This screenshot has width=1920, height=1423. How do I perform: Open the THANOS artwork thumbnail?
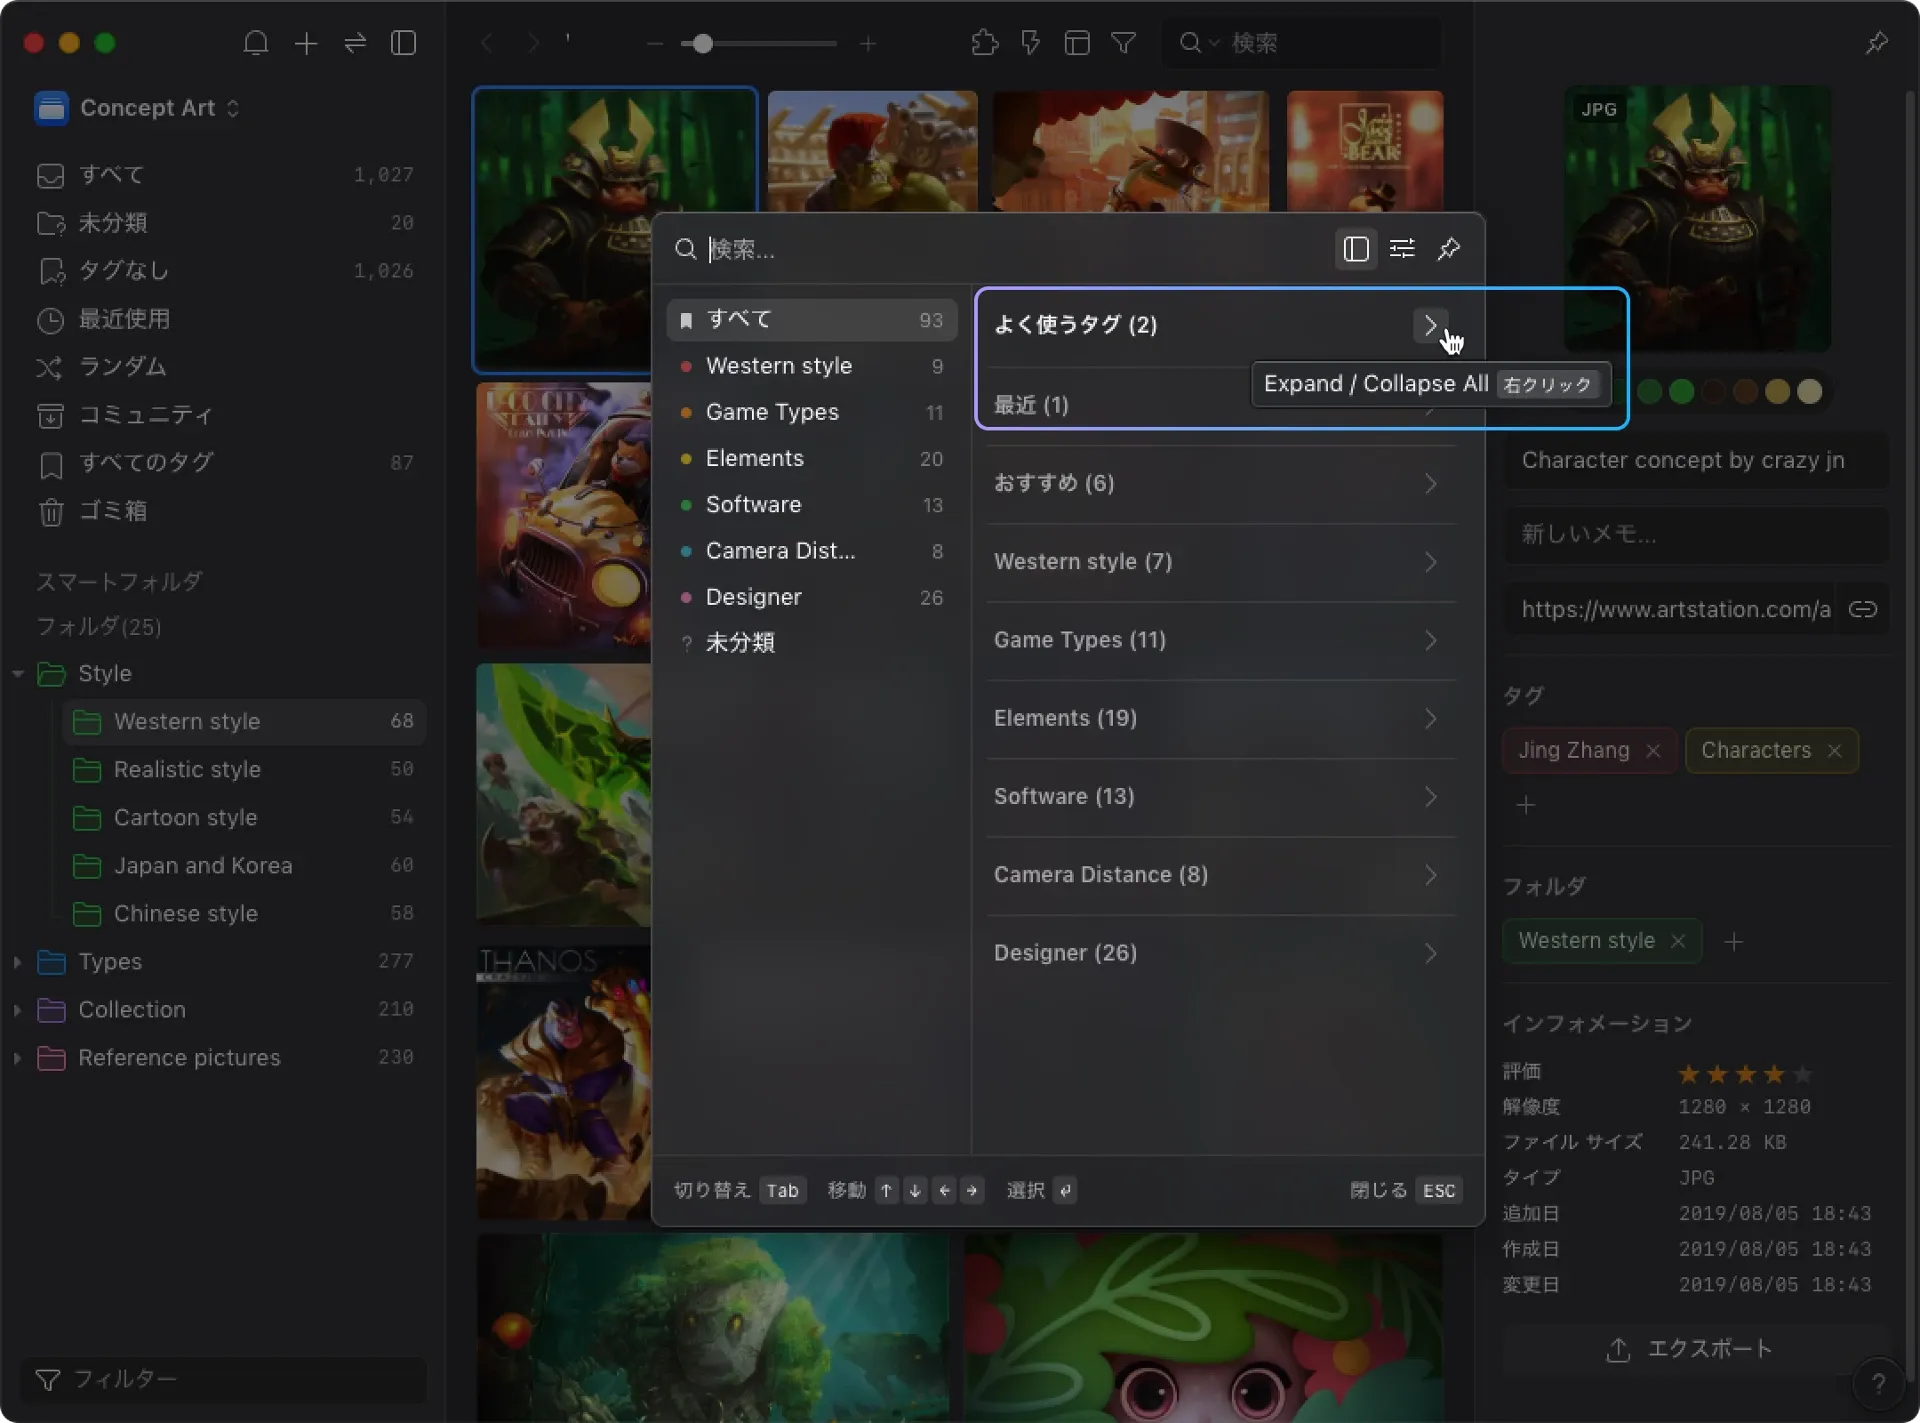pyautogui.click(x=564, y=1082)
